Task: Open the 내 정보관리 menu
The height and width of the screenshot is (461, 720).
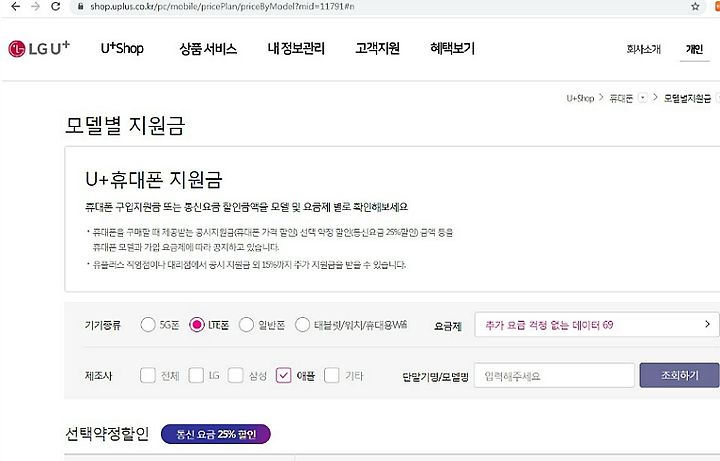Action: point(296,49)
